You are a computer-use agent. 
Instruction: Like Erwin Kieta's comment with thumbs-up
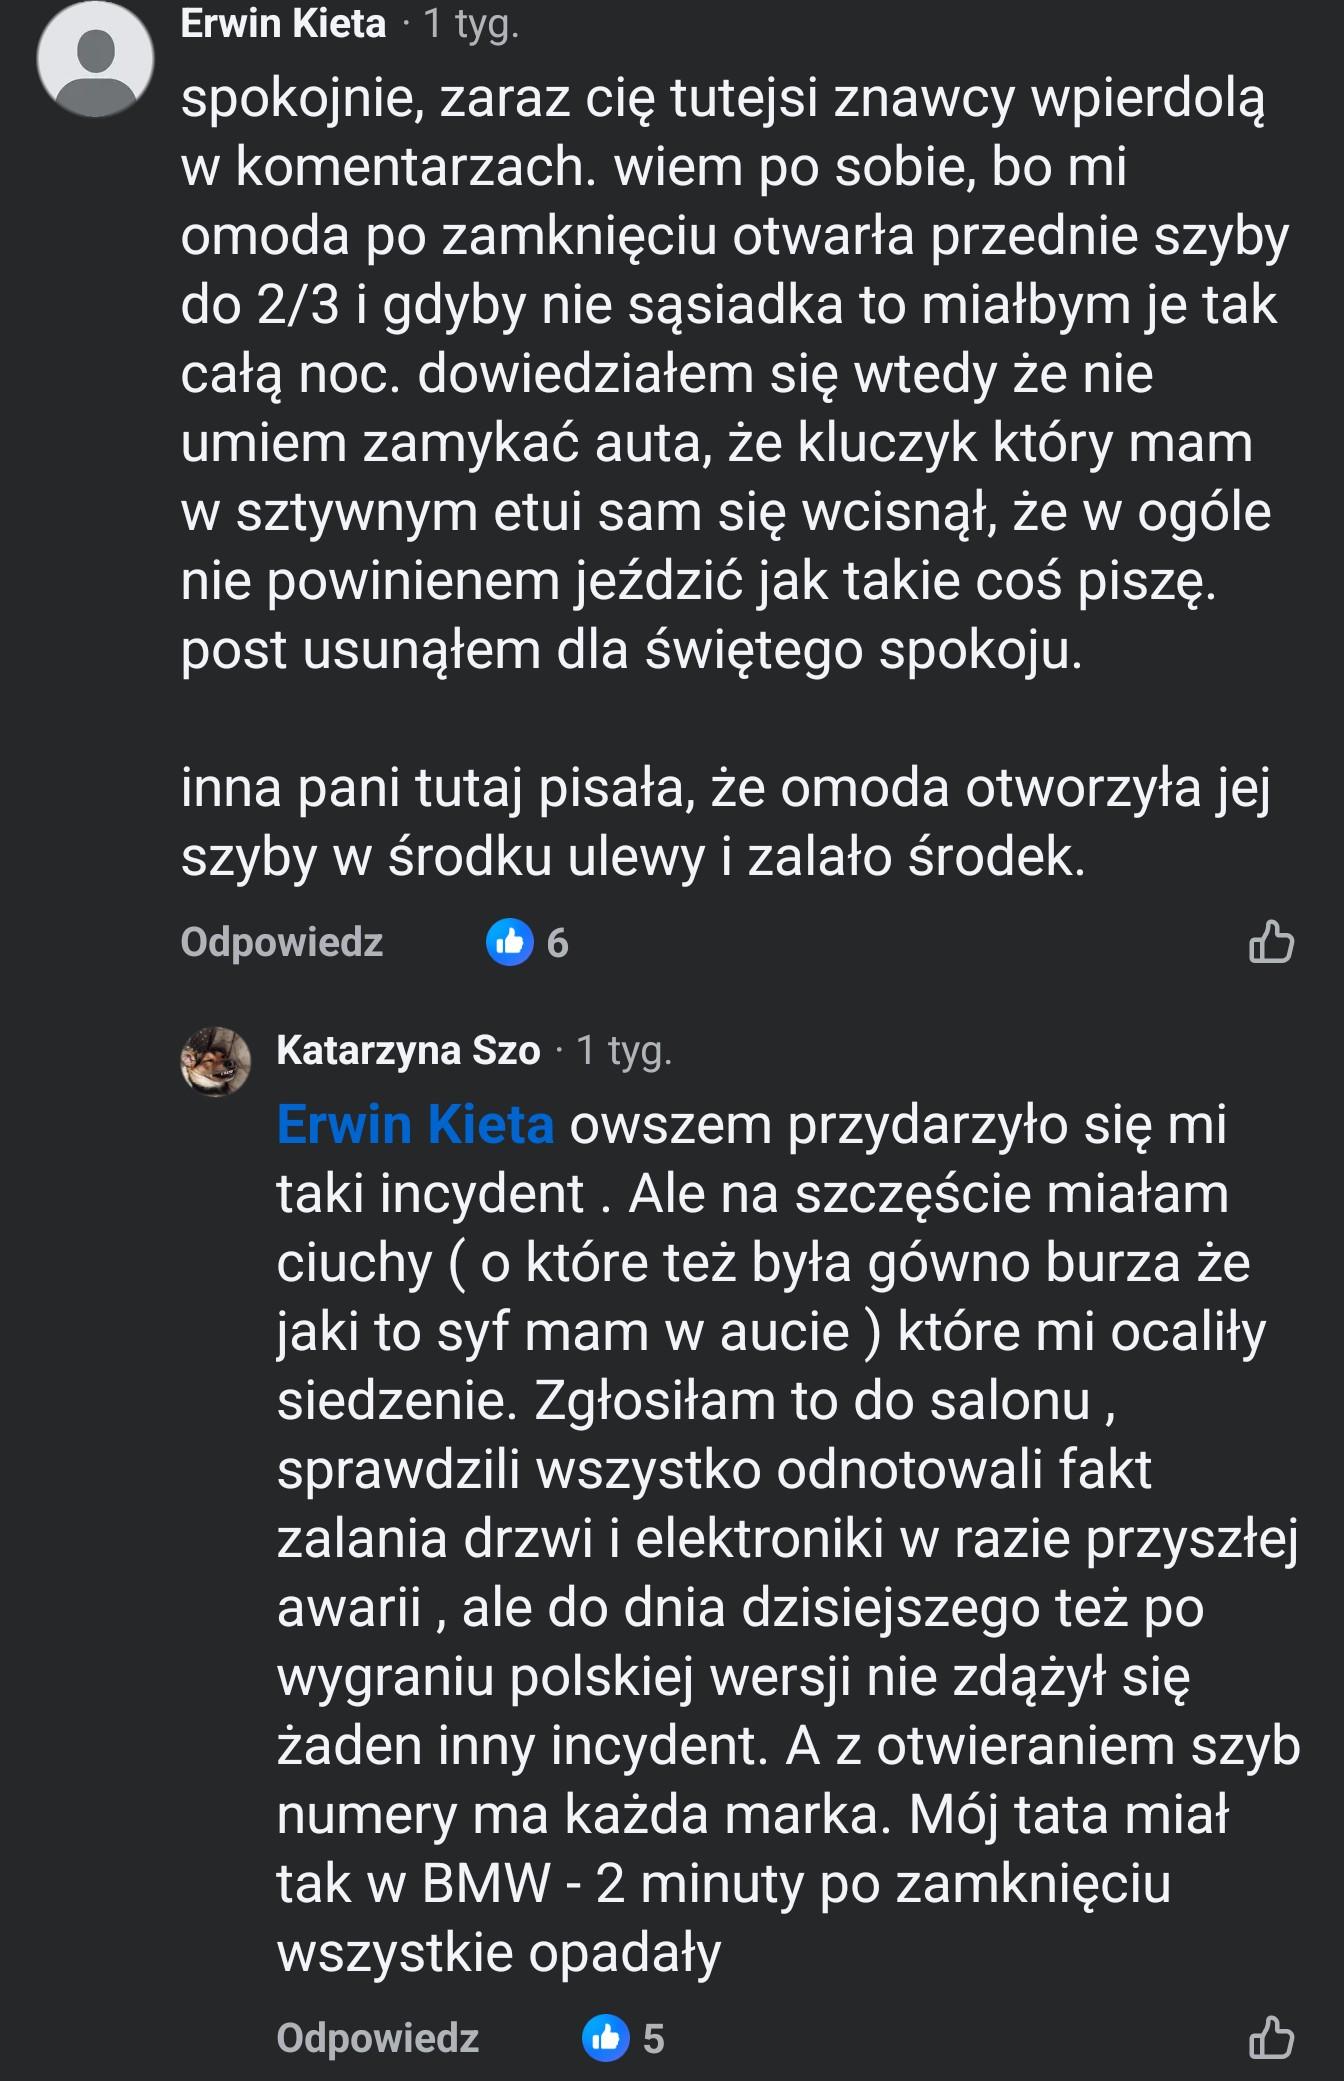pyautogui.click(x=1271, y=942)
